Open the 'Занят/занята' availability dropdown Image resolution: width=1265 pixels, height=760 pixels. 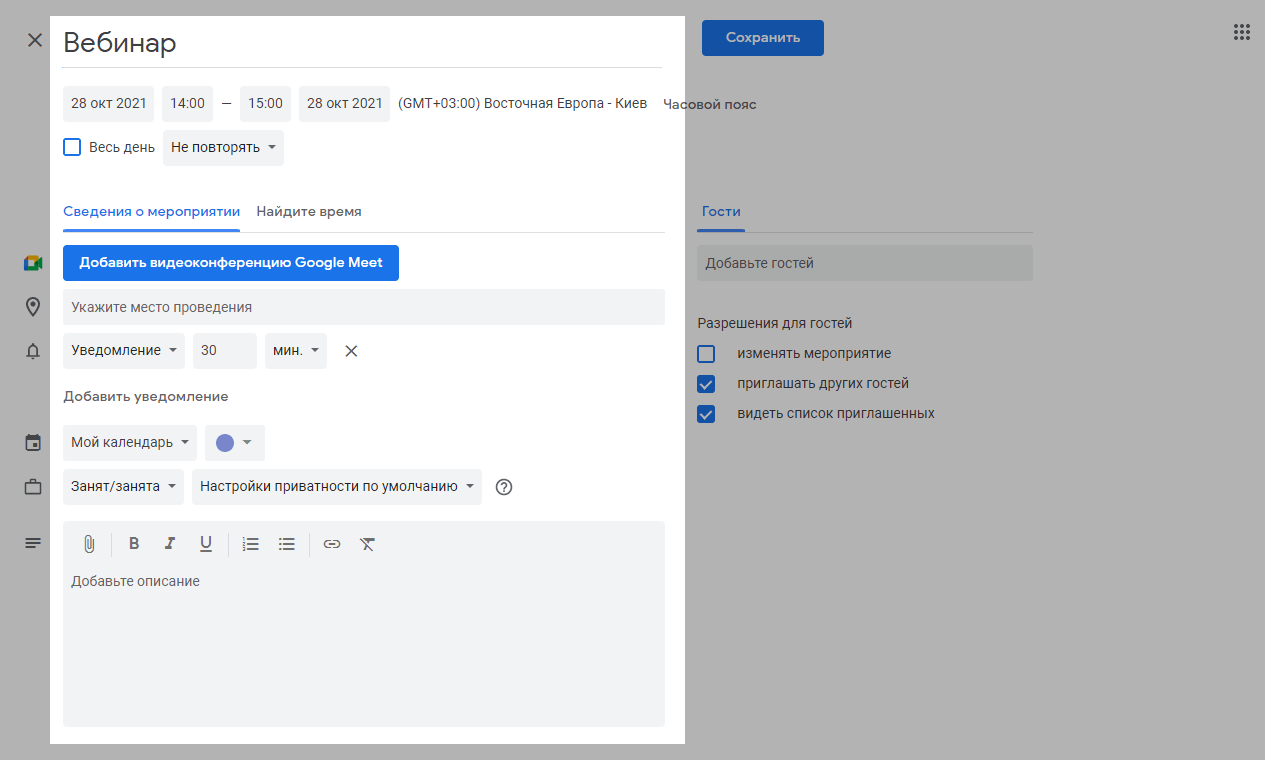[123, 487]
